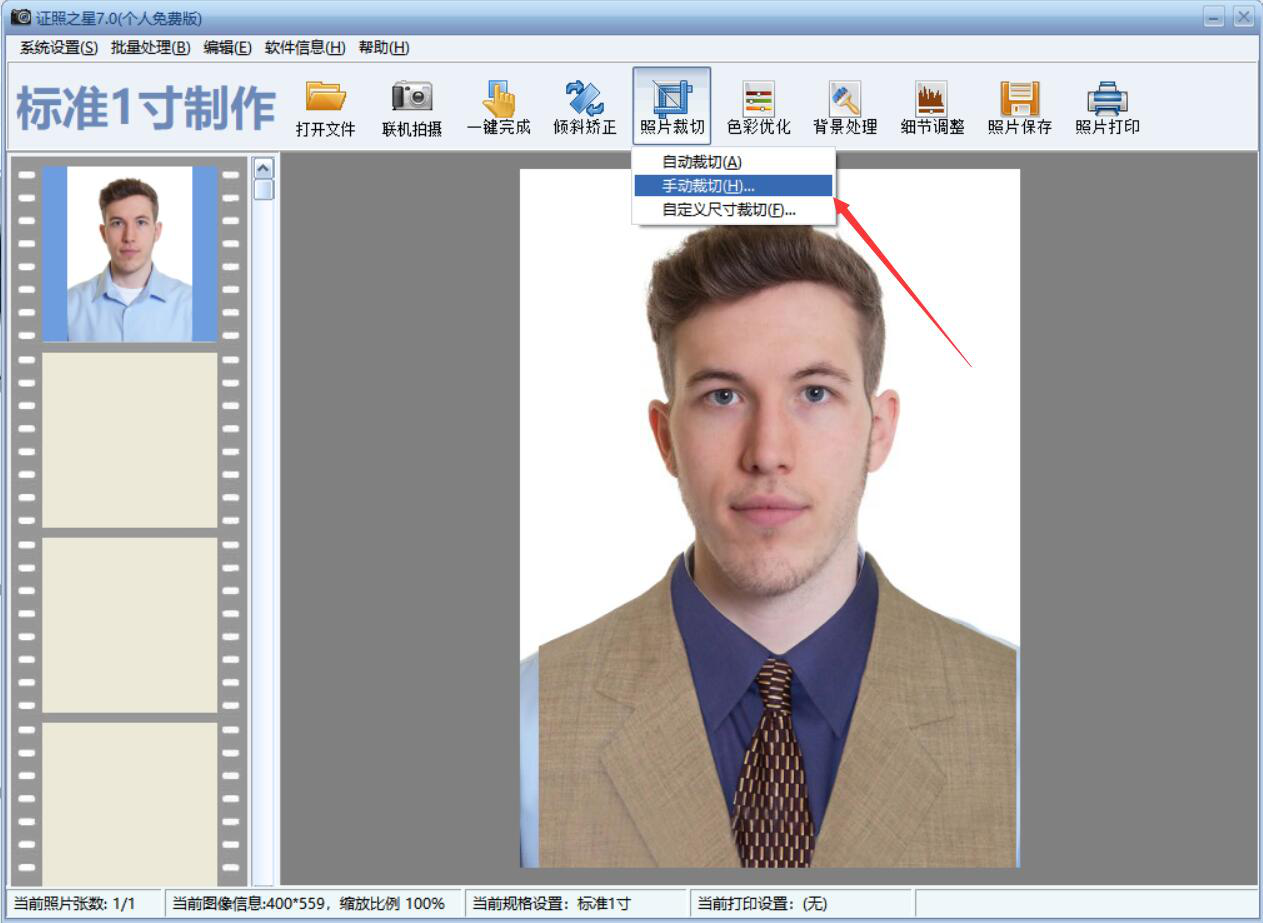This screenshot has height=923, width=1263.
Task: Open the edit (编辑) menu
Action: 227,48
